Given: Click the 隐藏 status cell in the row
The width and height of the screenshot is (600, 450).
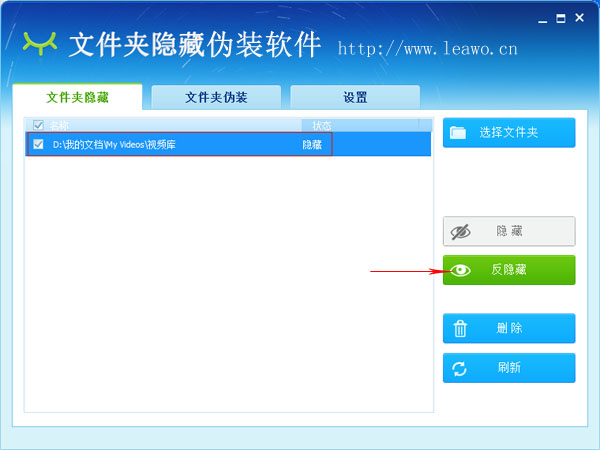Looking at the screenshot, I should pyautogui.click(x=312, y=145).
